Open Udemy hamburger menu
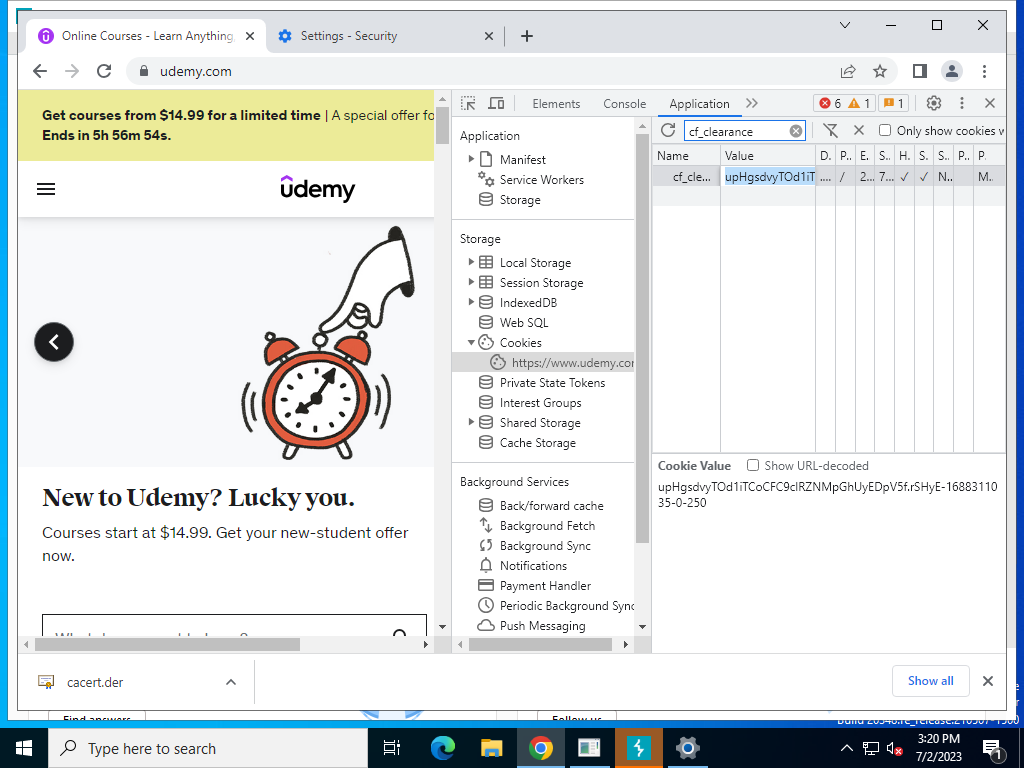Screen dimensions: 1024x768 [x=46, y=189]
